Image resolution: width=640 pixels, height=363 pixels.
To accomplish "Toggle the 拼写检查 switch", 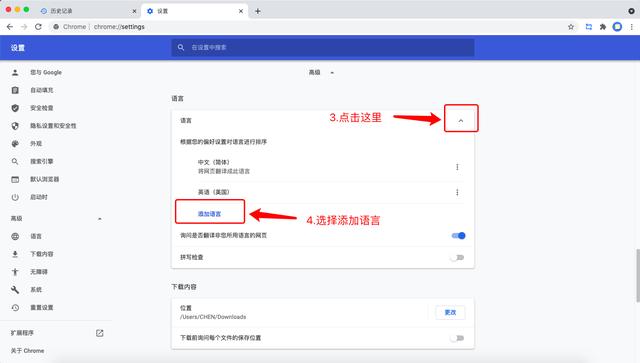I will click(x=457, y=257).
